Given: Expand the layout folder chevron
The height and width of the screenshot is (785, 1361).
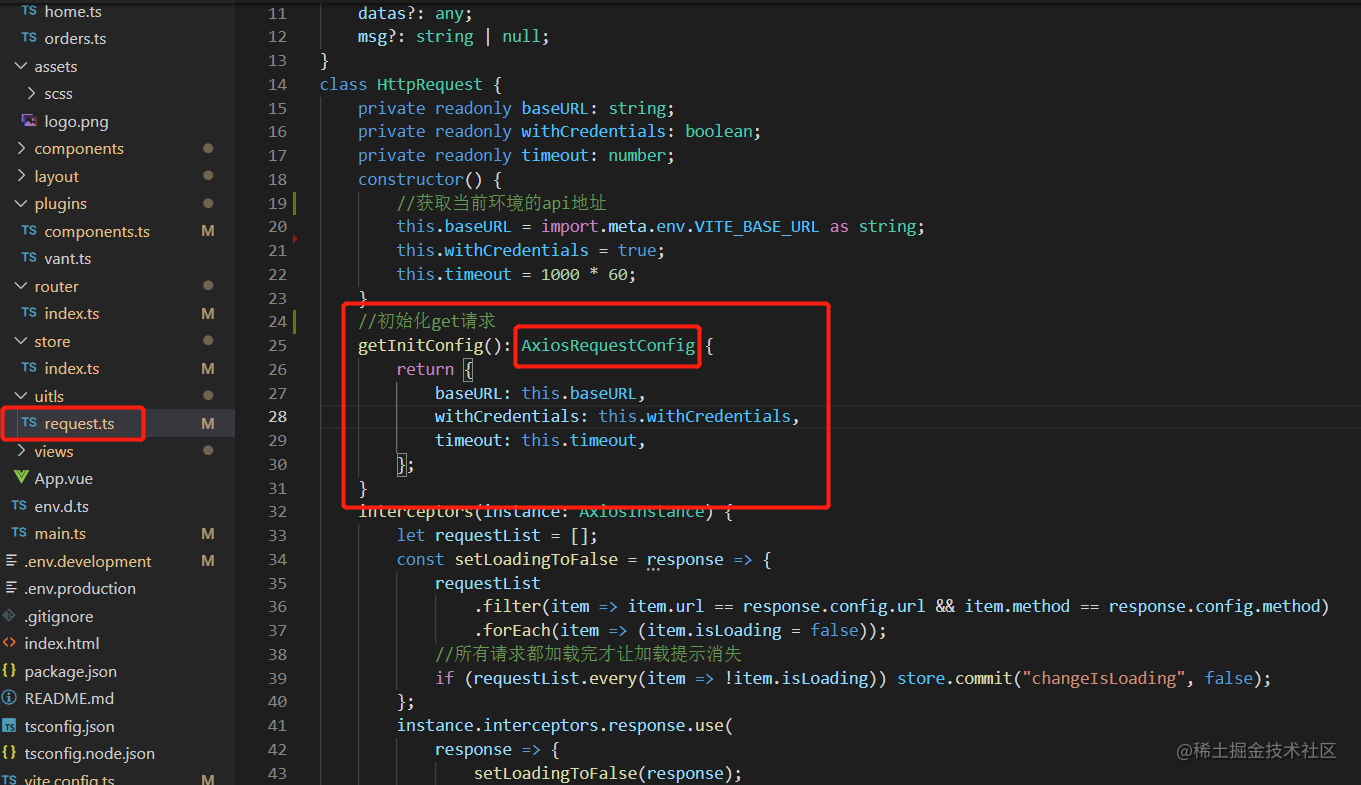Looking at the screenshot, I should [x=22, y=176].
